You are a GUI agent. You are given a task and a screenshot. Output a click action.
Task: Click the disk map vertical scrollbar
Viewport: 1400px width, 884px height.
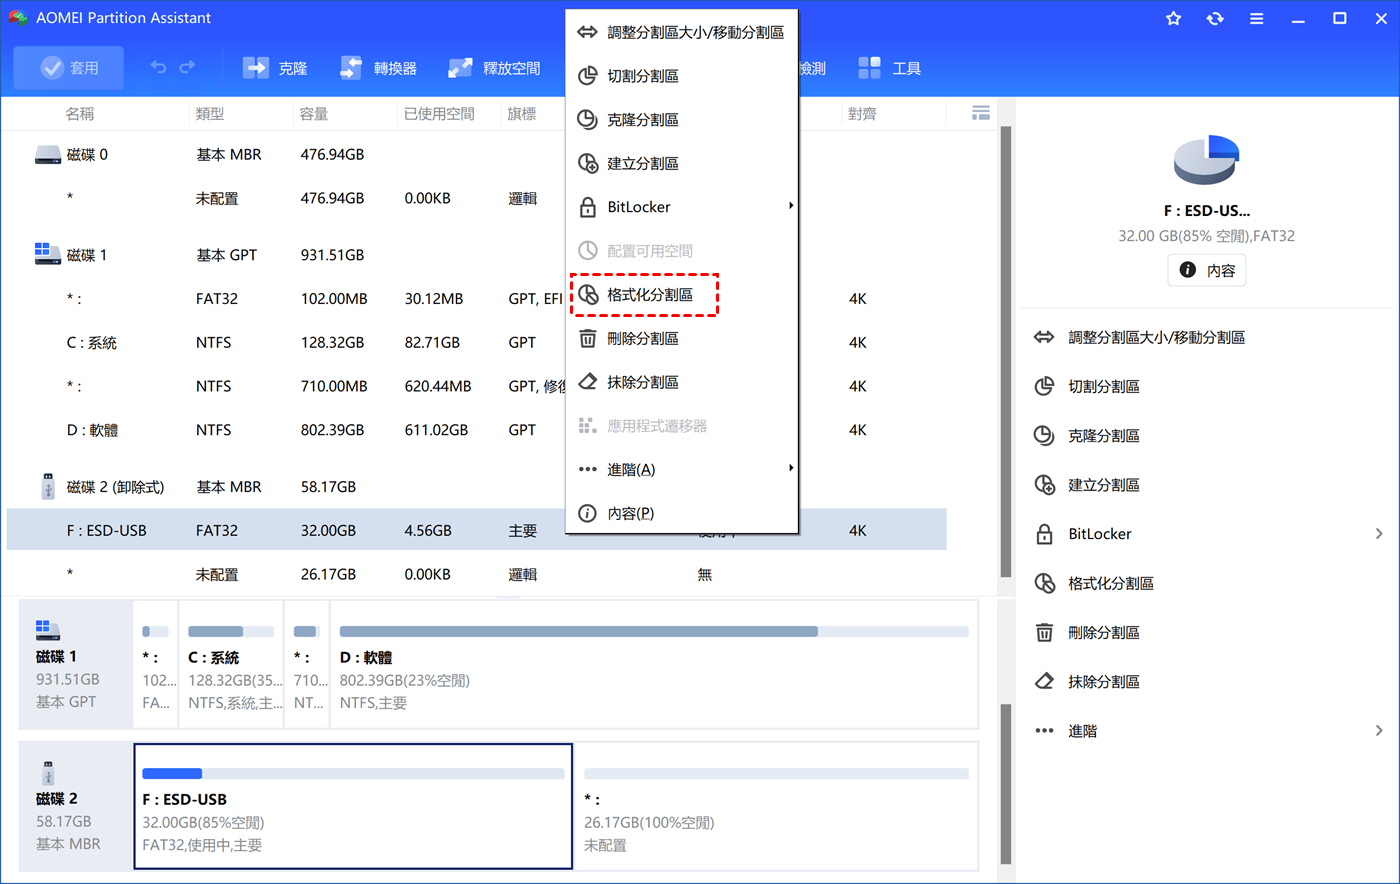point(1006,785)
